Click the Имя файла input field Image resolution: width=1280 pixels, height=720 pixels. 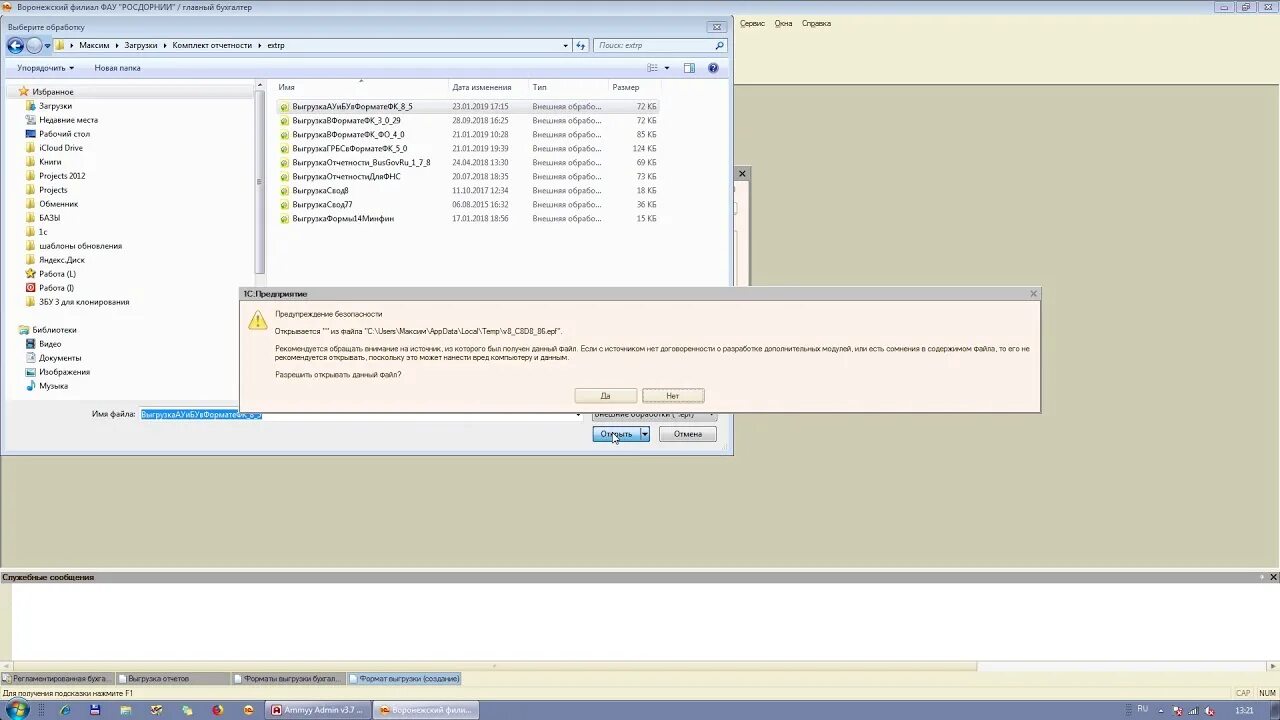[x=360, y=414]
